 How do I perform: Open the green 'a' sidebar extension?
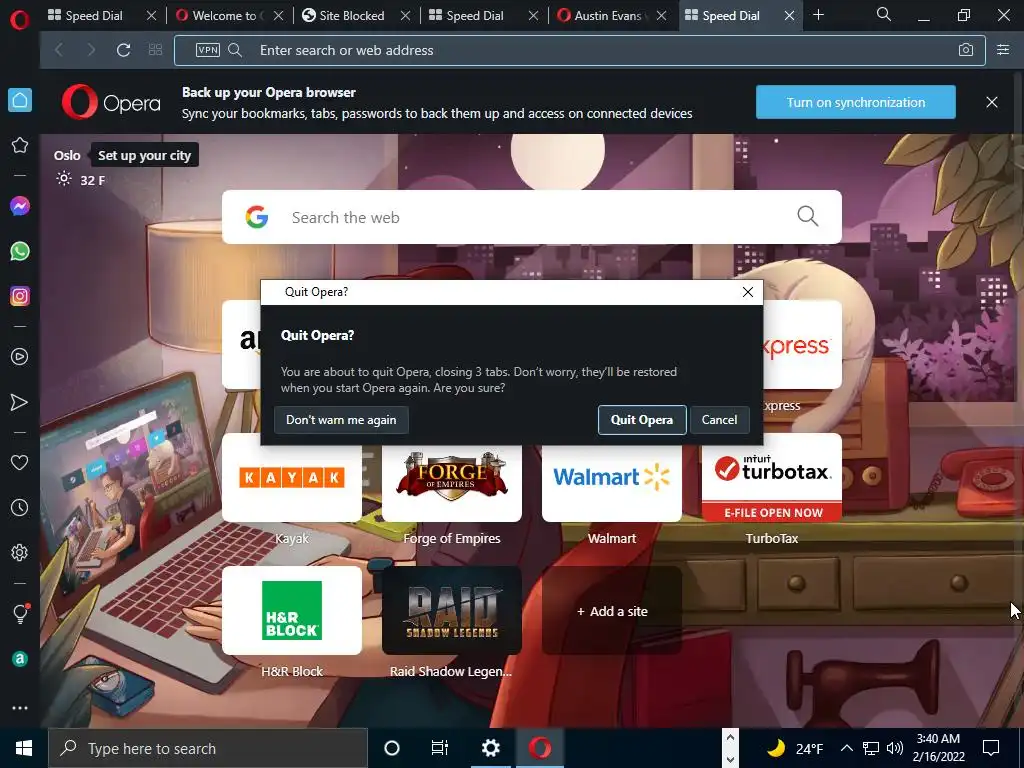[x=20, y=659]
